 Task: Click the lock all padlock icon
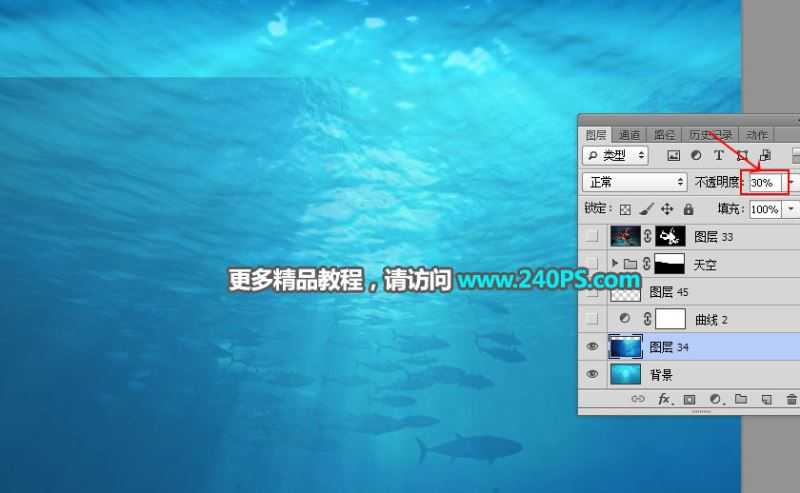point(688,209)
